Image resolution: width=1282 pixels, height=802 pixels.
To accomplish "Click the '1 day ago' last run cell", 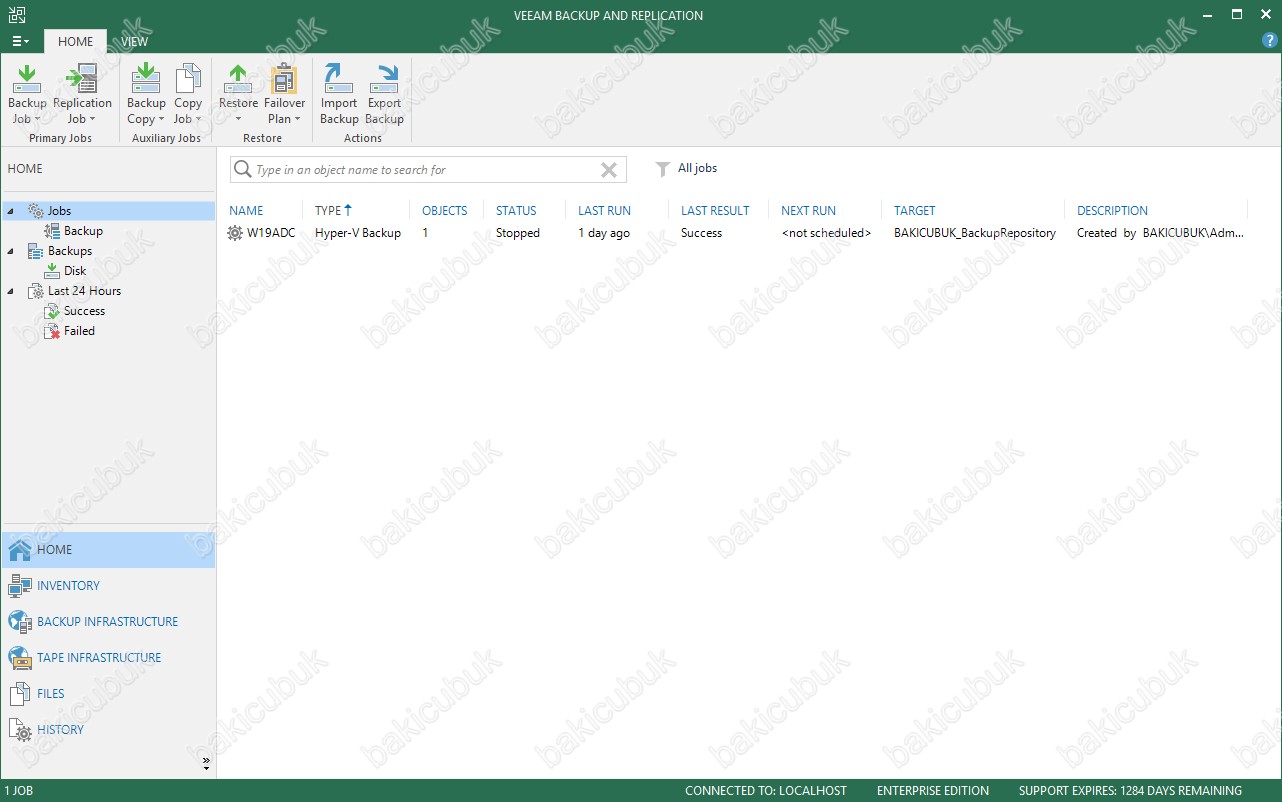I will (604, 233).
